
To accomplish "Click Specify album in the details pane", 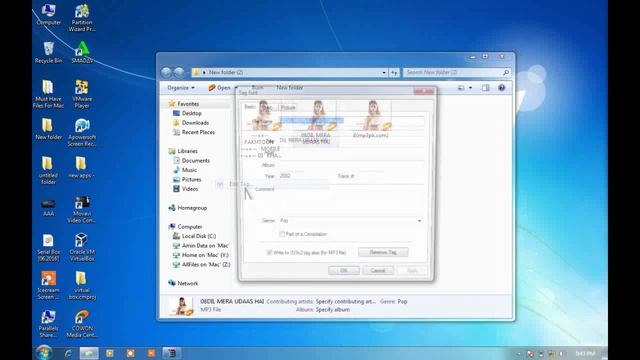I will (x=333, y=310).
